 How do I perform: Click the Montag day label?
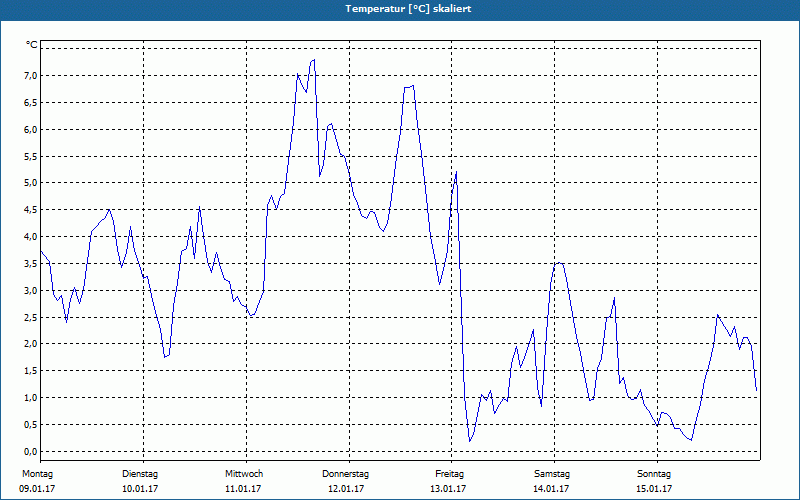pyautogui.click(x=37, y=474)
